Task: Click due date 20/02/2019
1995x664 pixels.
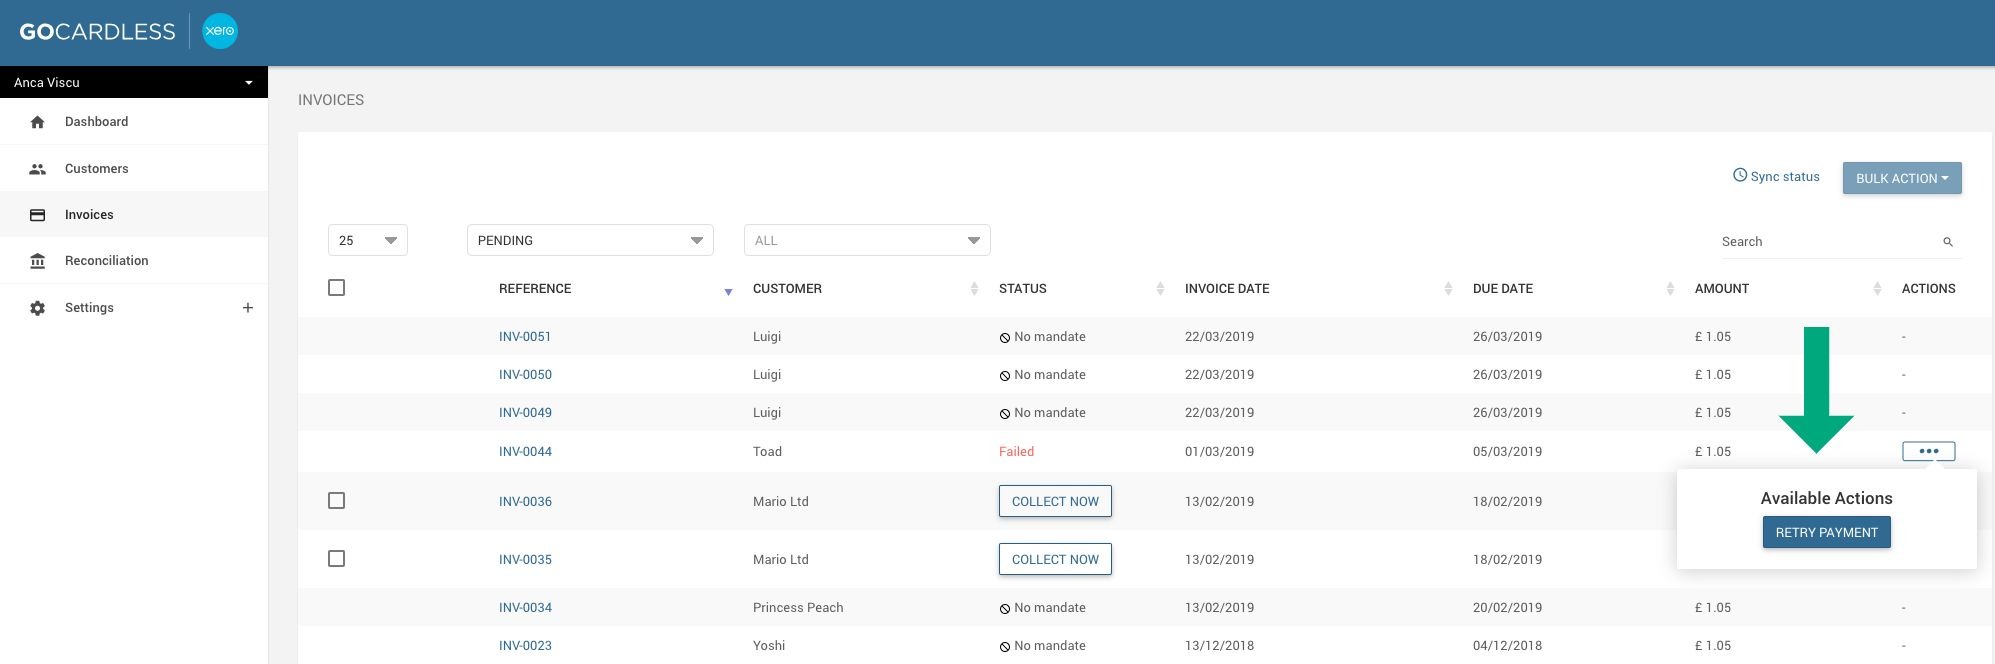Action: click(x=1507, y=608)
